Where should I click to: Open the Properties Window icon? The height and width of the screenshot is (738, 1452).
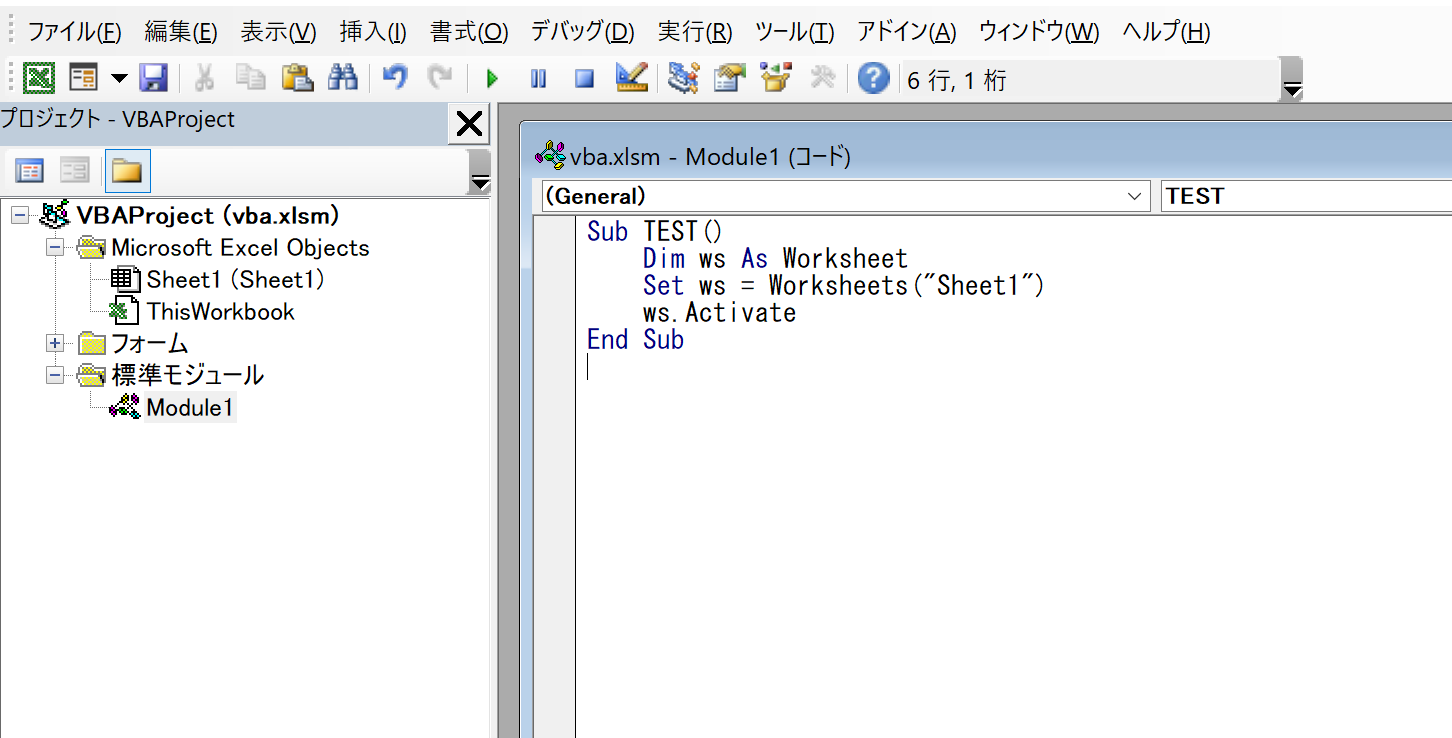point(729,78)
